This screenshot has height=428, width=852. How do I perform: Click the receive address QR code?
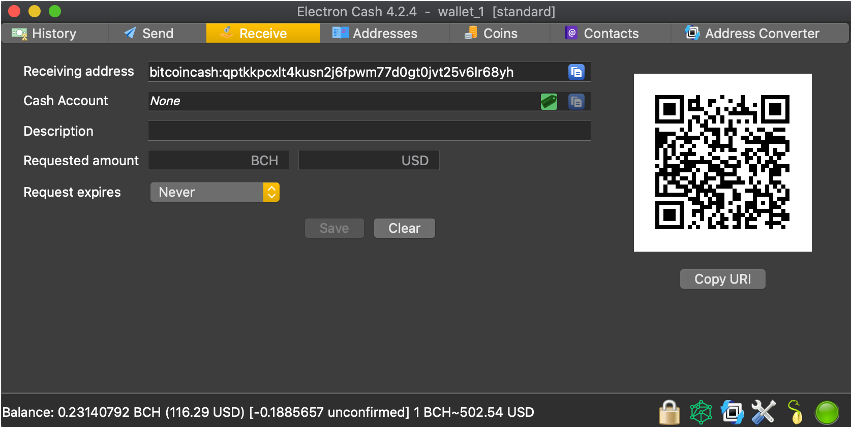click(x=722, y=163)
